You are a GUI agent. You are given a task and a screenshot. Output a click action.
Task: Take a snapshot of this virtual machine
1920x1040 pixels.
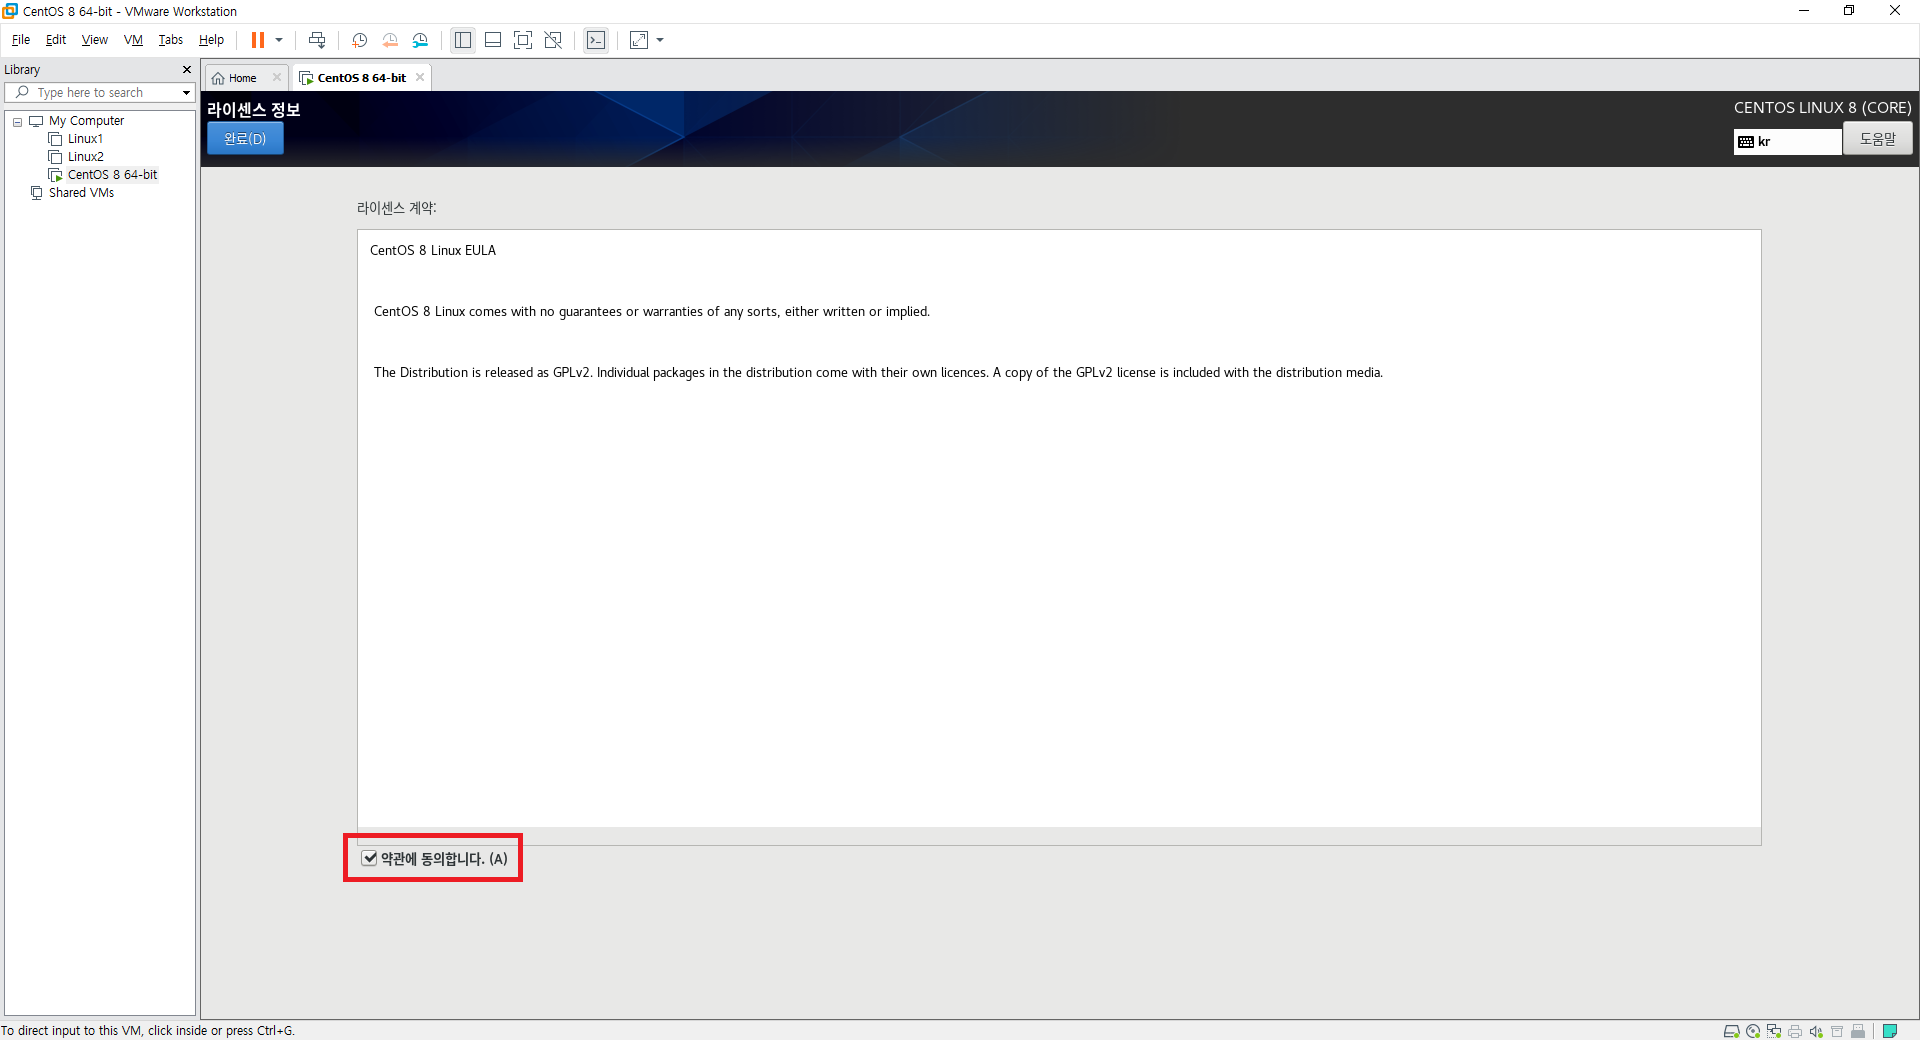click(x=360, y=40)
